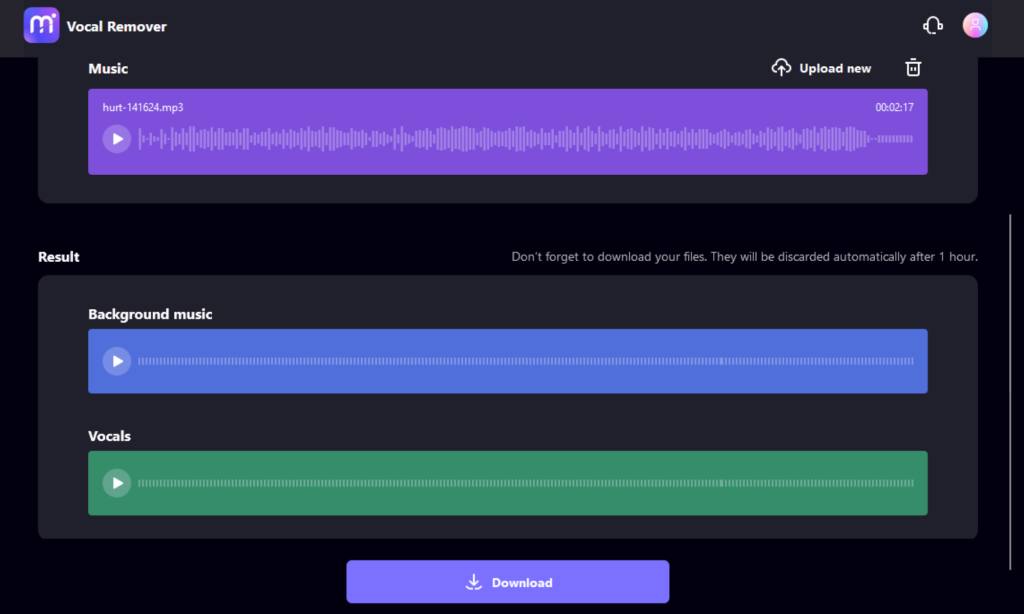
Task: Open your account via the profile avatar icon
Action: (974, 25)
